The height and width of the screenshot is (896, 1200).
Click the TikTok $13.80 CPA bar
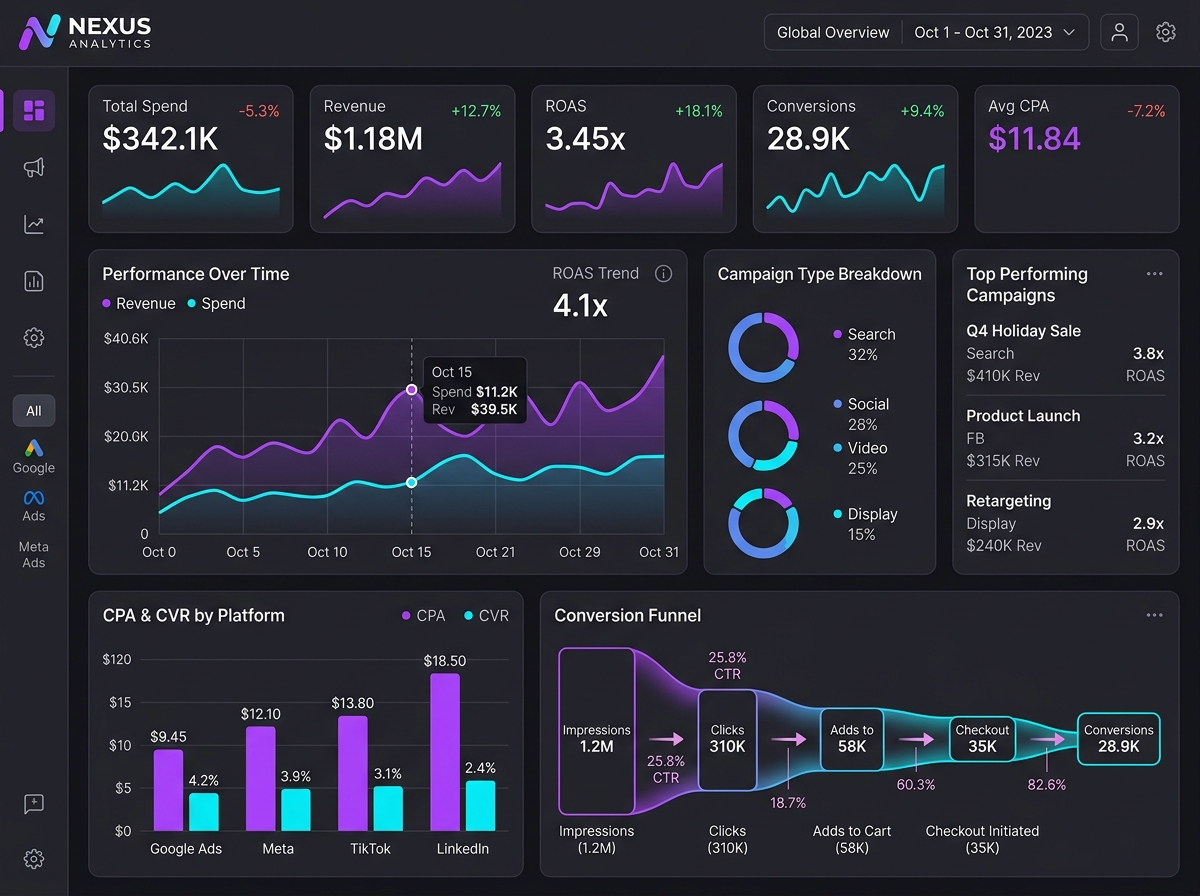(x=353, y=773)
